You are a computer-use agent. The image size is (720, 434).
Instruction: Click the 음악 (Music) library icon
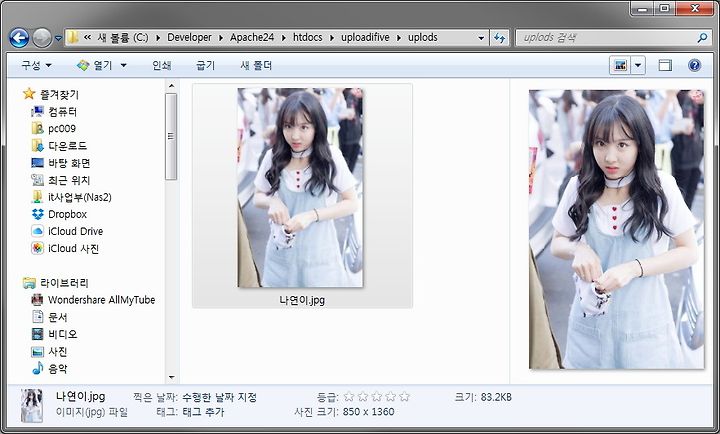coord(38,368)
